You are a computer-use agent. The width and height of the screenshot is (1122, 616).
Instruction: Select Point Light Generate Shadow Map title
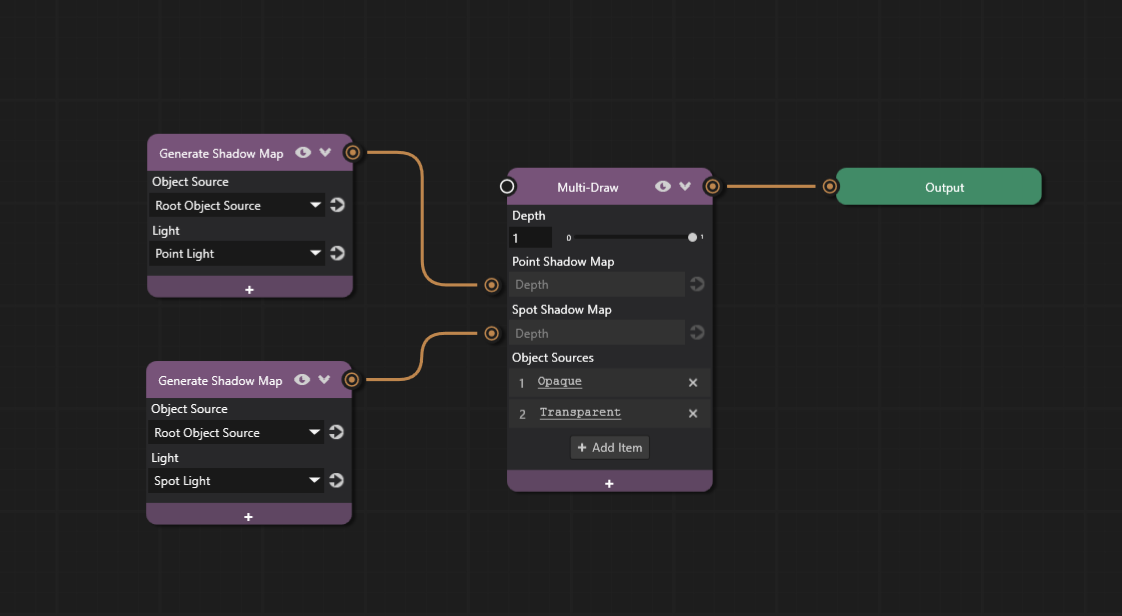(221, 153)
